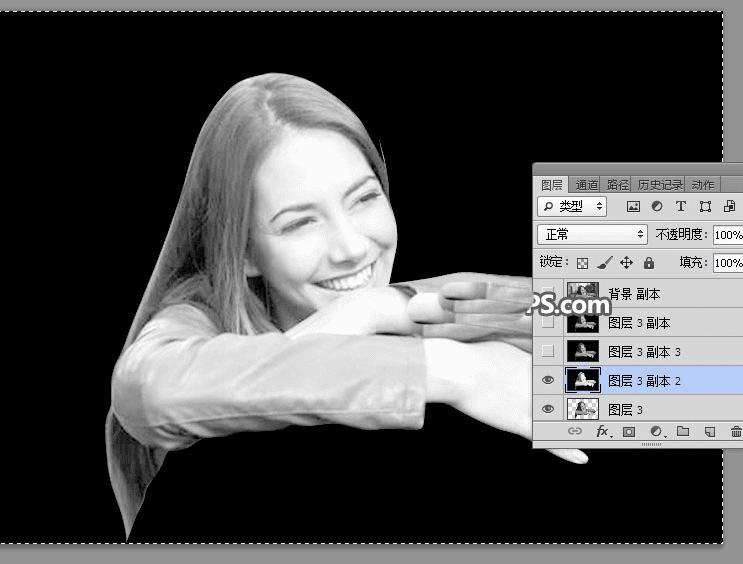The width and height of the screenshot is (743, 564).
Task: Select 图层 3 副本 3 layer thumbnail
Action: click(583, 352)
